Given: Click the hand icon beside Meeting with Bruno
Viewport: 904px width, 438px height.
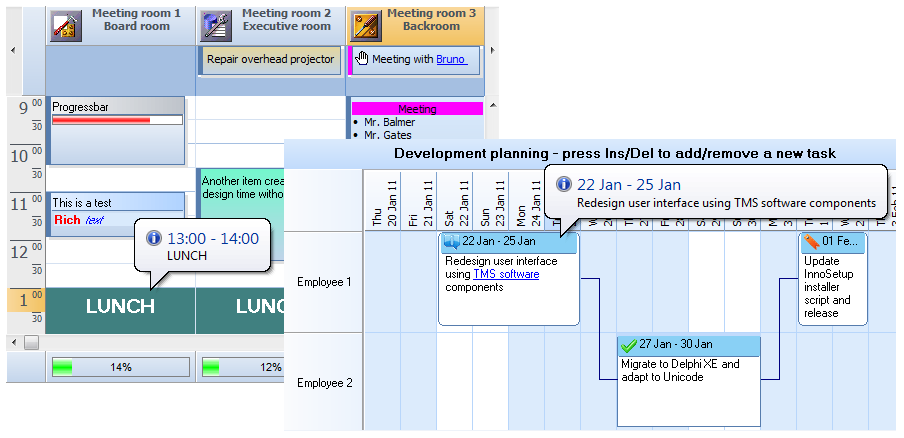Looking at the screenshot, I should point(362,59).
